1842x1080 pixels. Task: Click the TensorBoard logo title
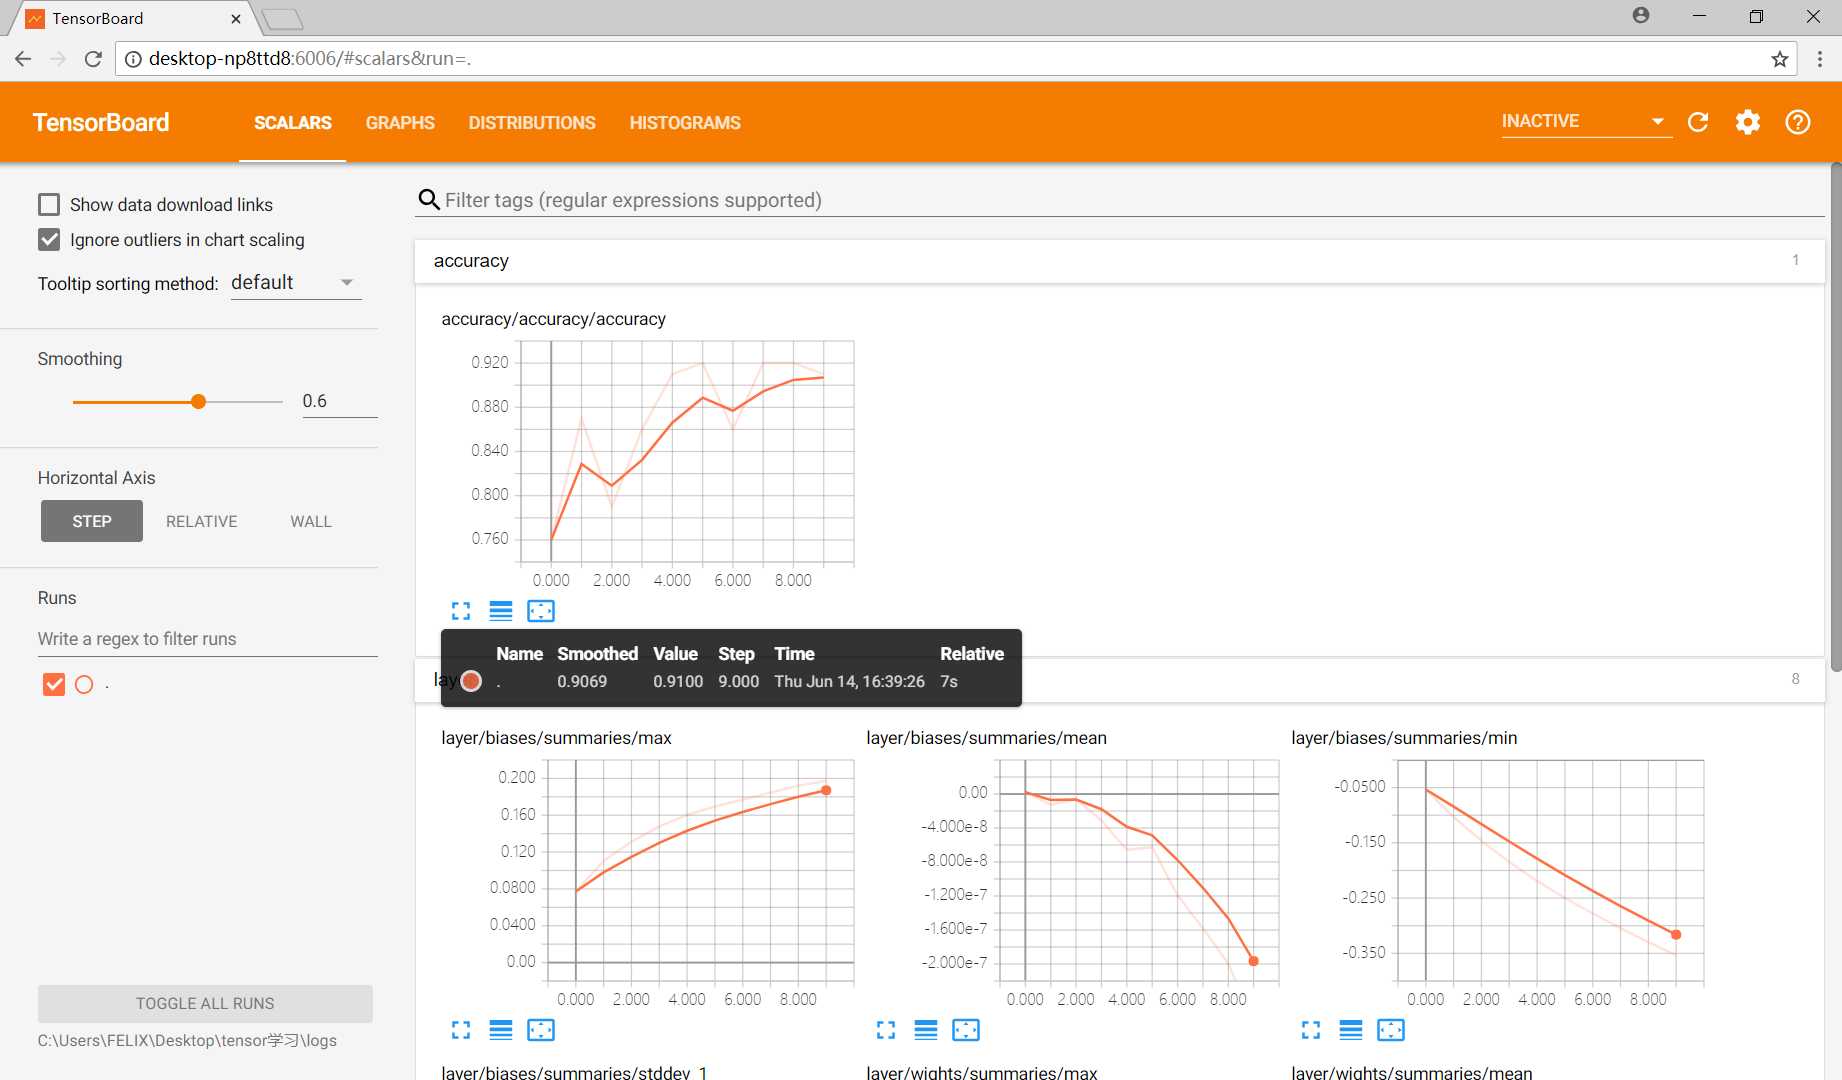click(x=101, y=122)
